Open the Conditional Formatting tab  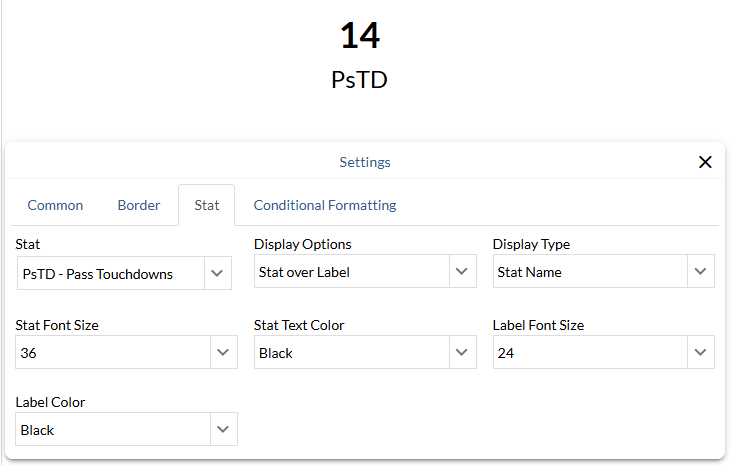point(325,205)
